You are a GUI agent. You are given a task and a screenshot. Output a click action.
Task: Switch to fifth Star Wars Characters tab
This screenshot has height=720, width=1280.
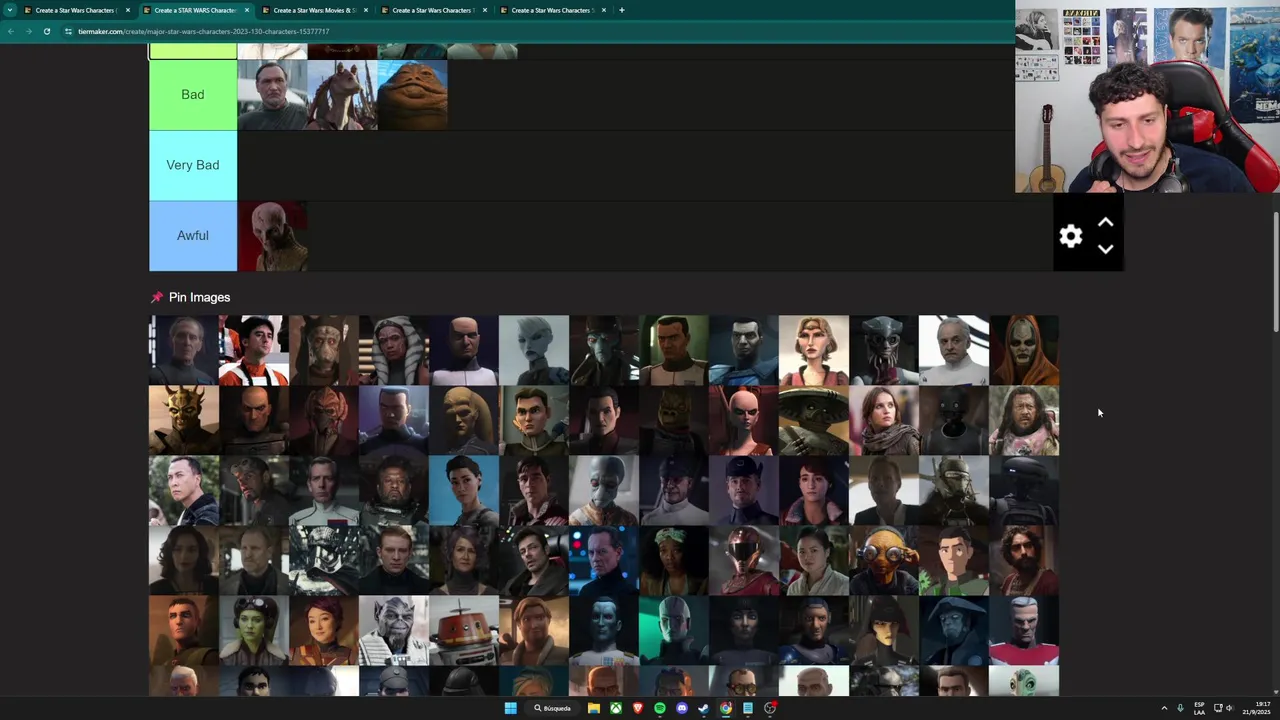tap(552, 10)
